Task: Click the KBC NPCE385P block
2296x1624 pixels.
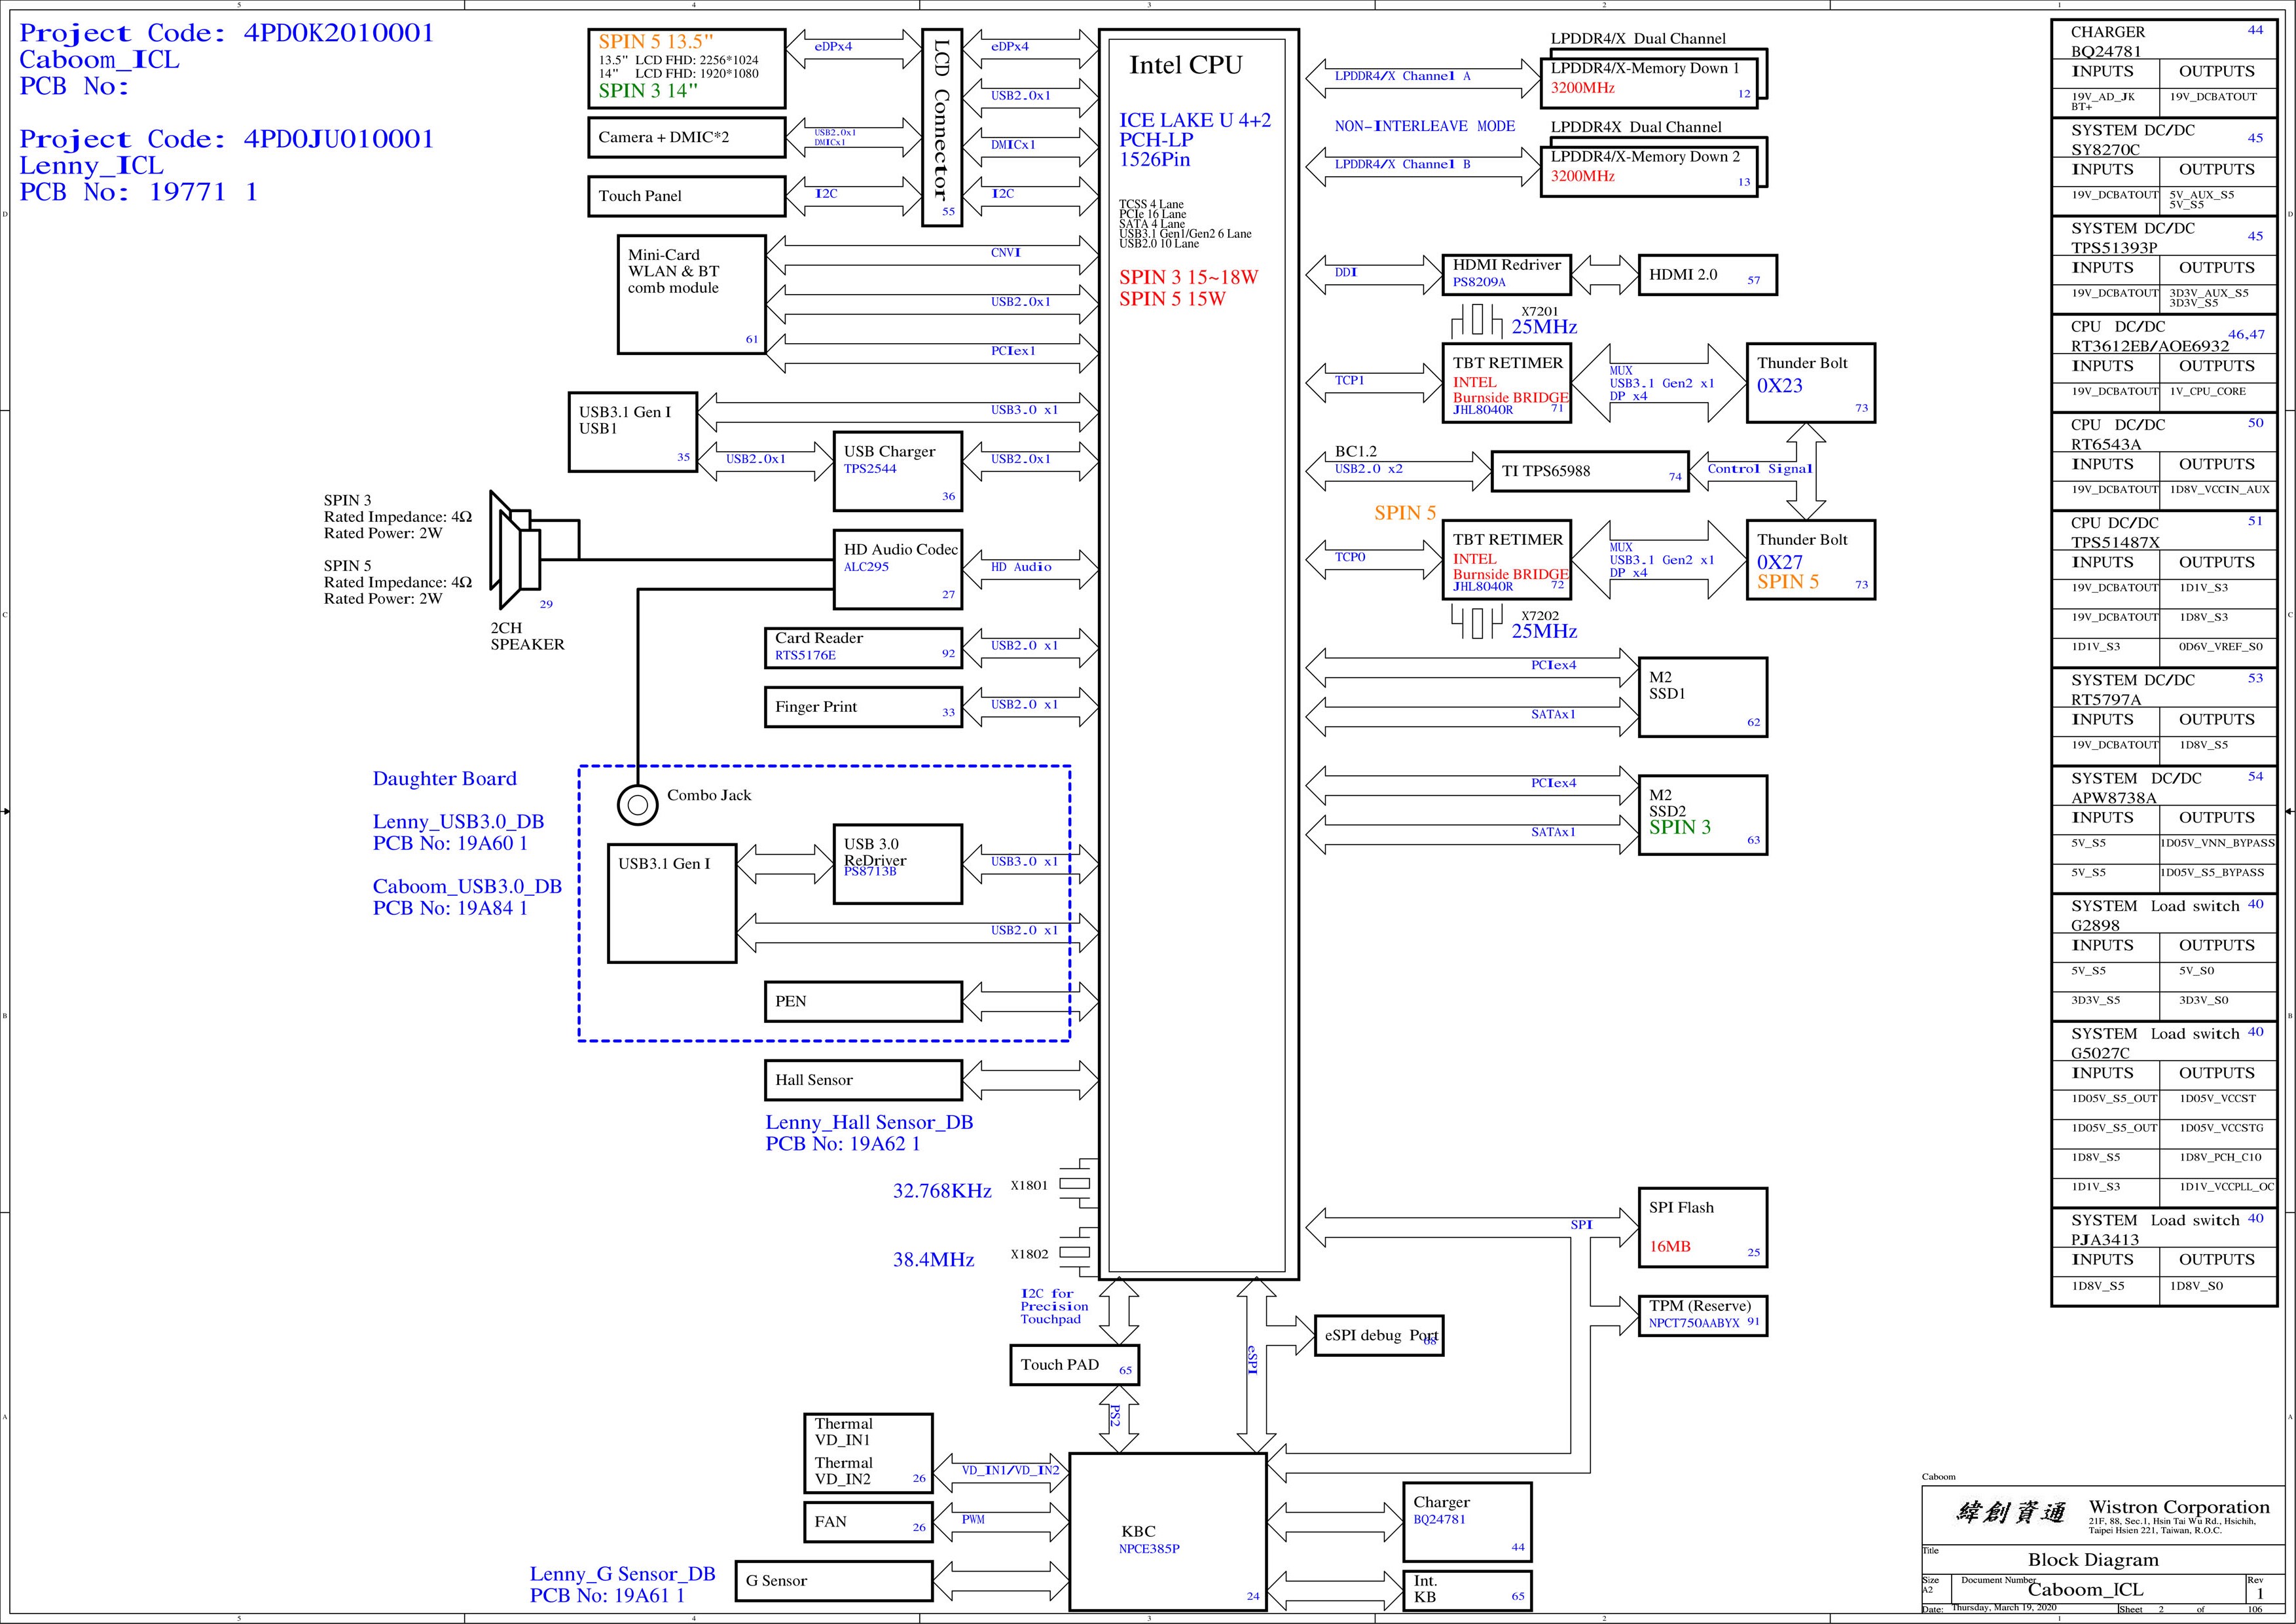Action: pos(1168,1531)
